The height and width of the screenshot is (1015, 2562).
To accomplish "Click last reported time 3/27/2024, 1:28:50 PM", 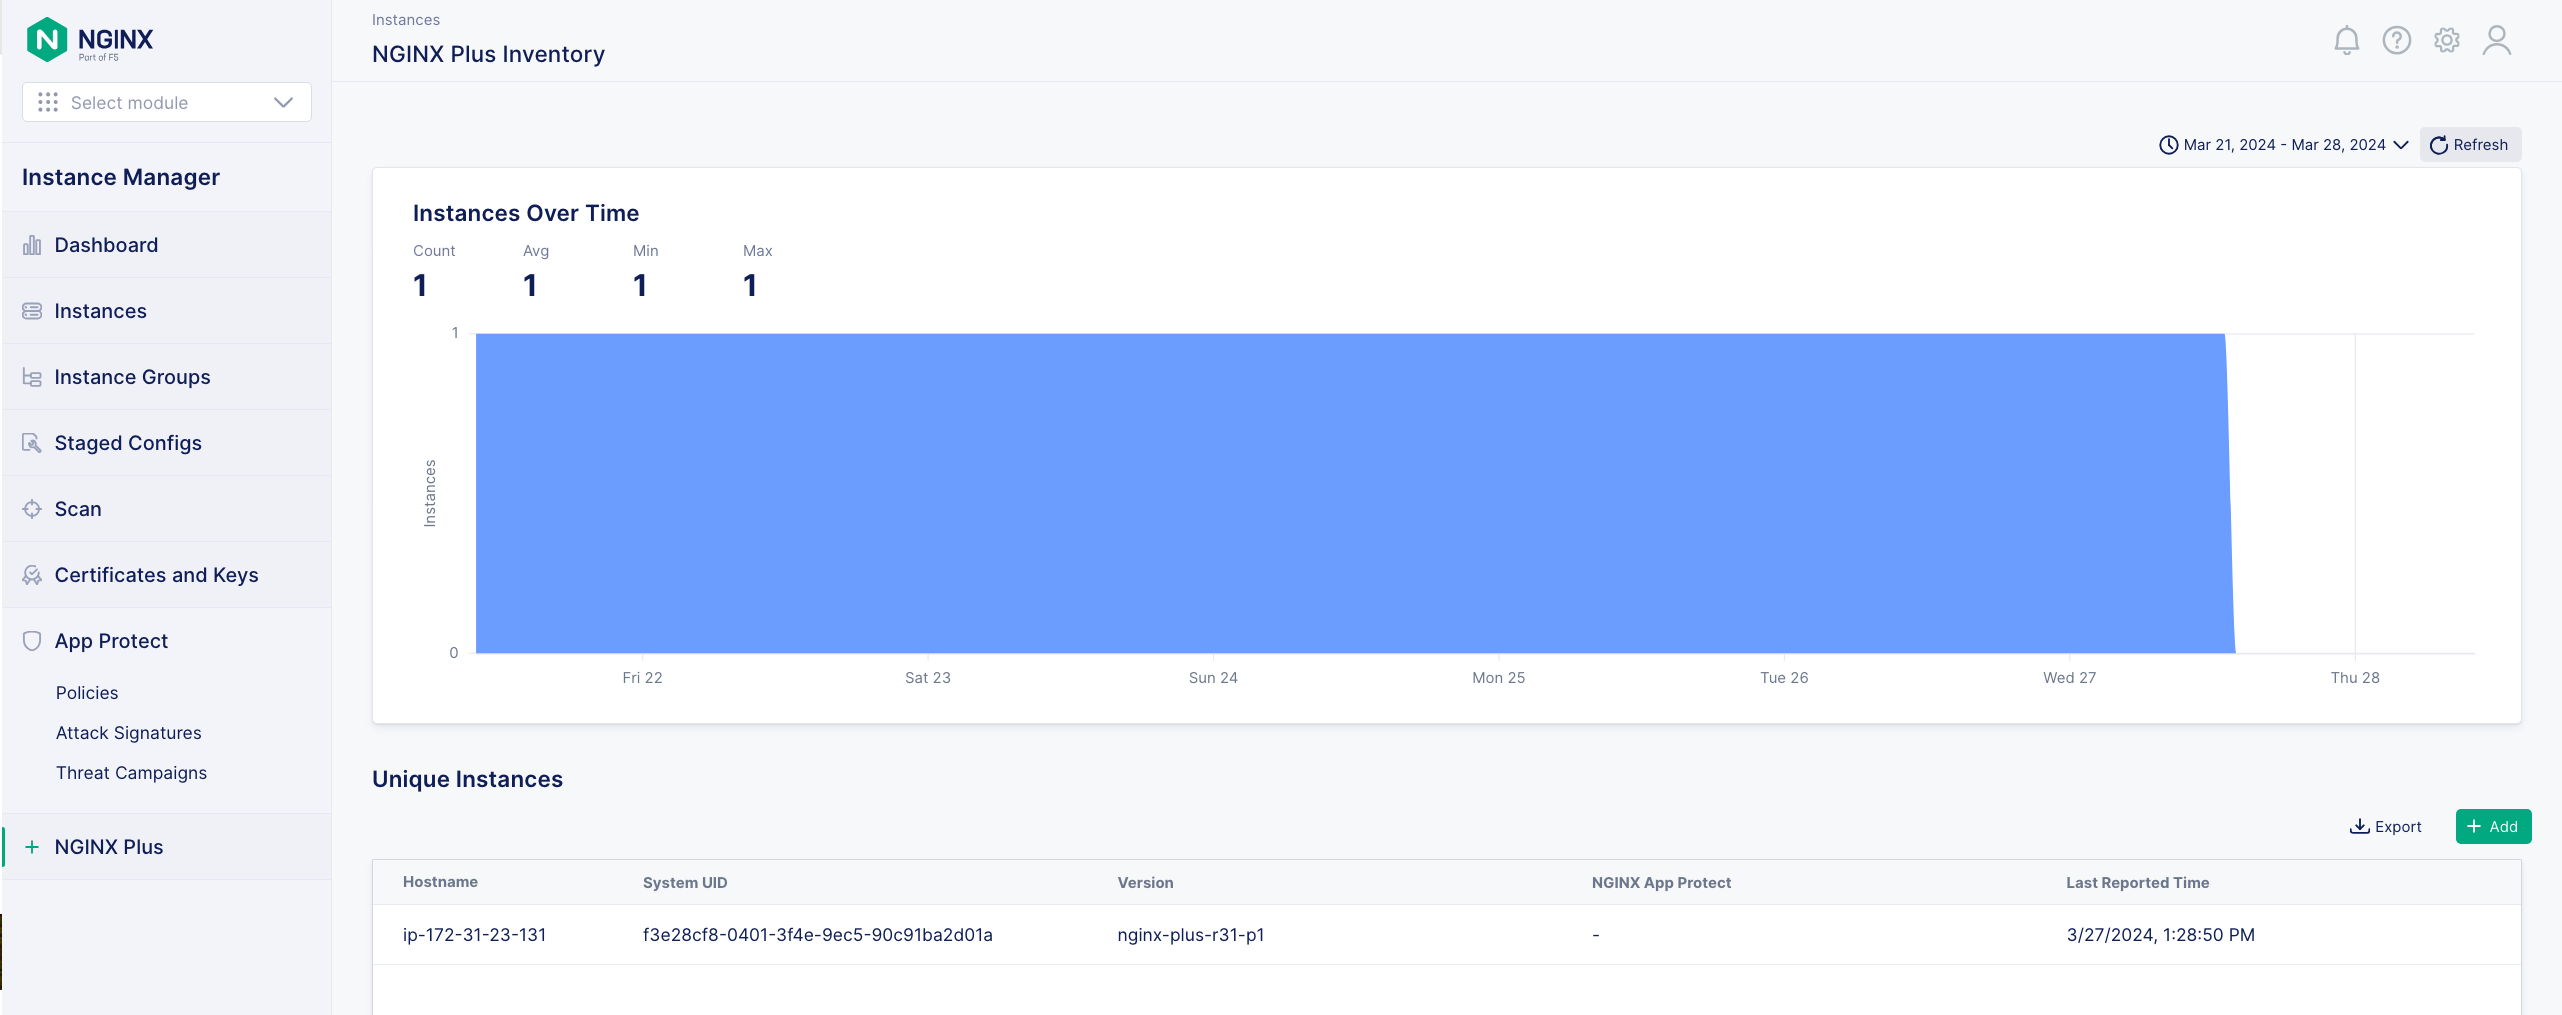I will (x=2160, y=935).
